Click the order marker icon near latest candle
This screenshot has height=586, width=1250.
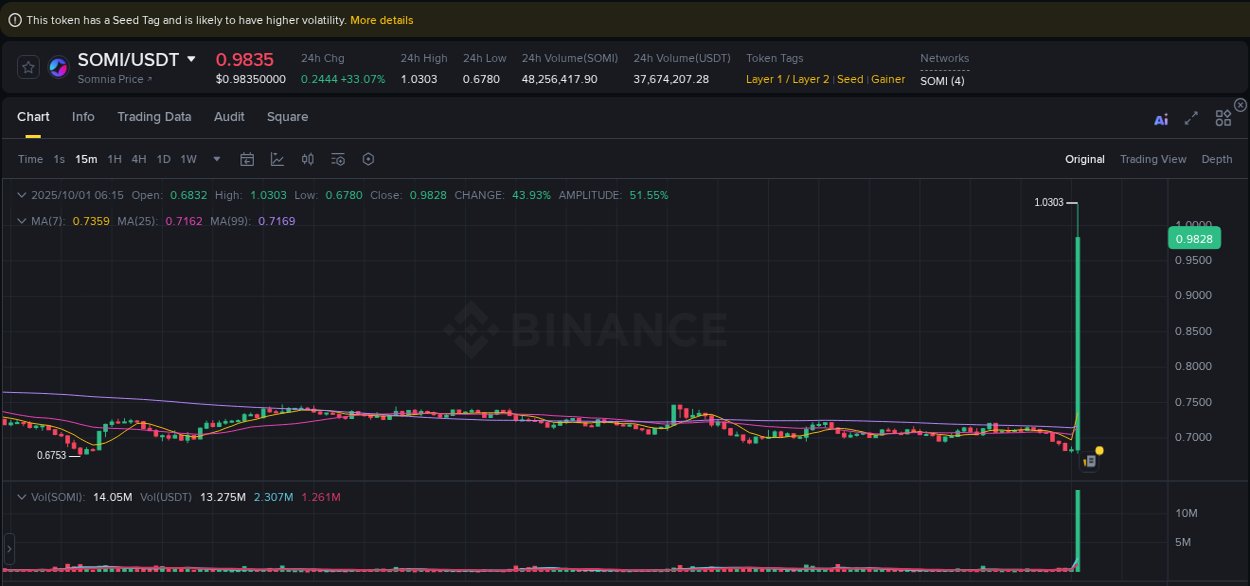click(x=1089, y=461)
